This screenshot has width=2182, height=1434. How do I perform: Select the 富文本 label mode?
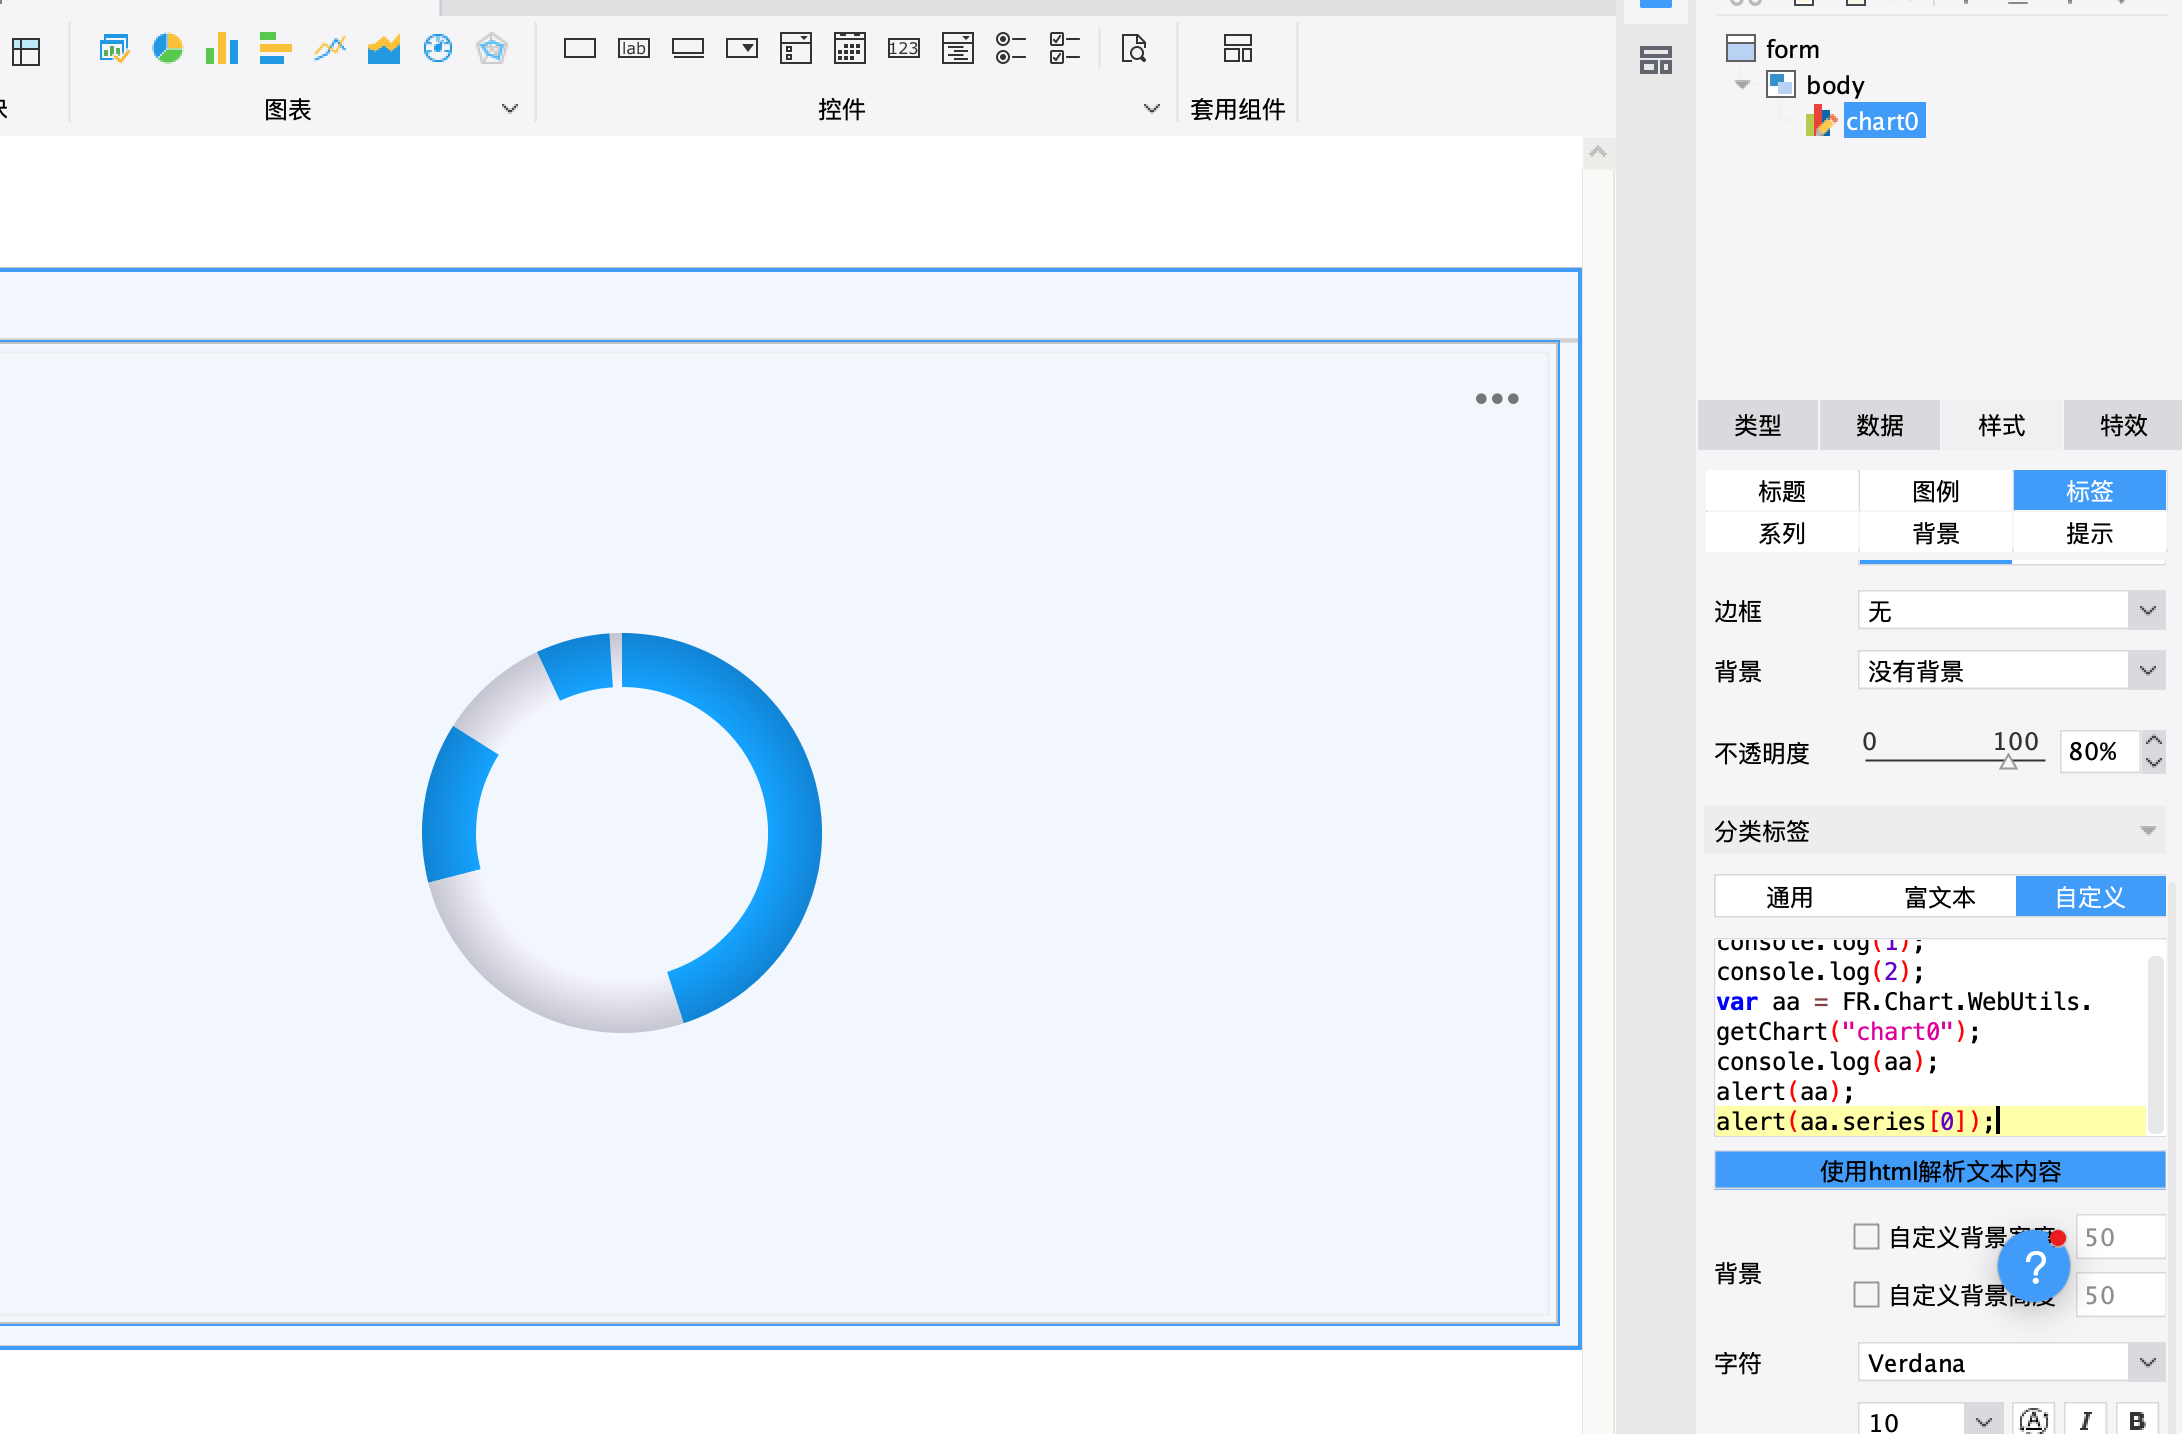click(1940, 897)
